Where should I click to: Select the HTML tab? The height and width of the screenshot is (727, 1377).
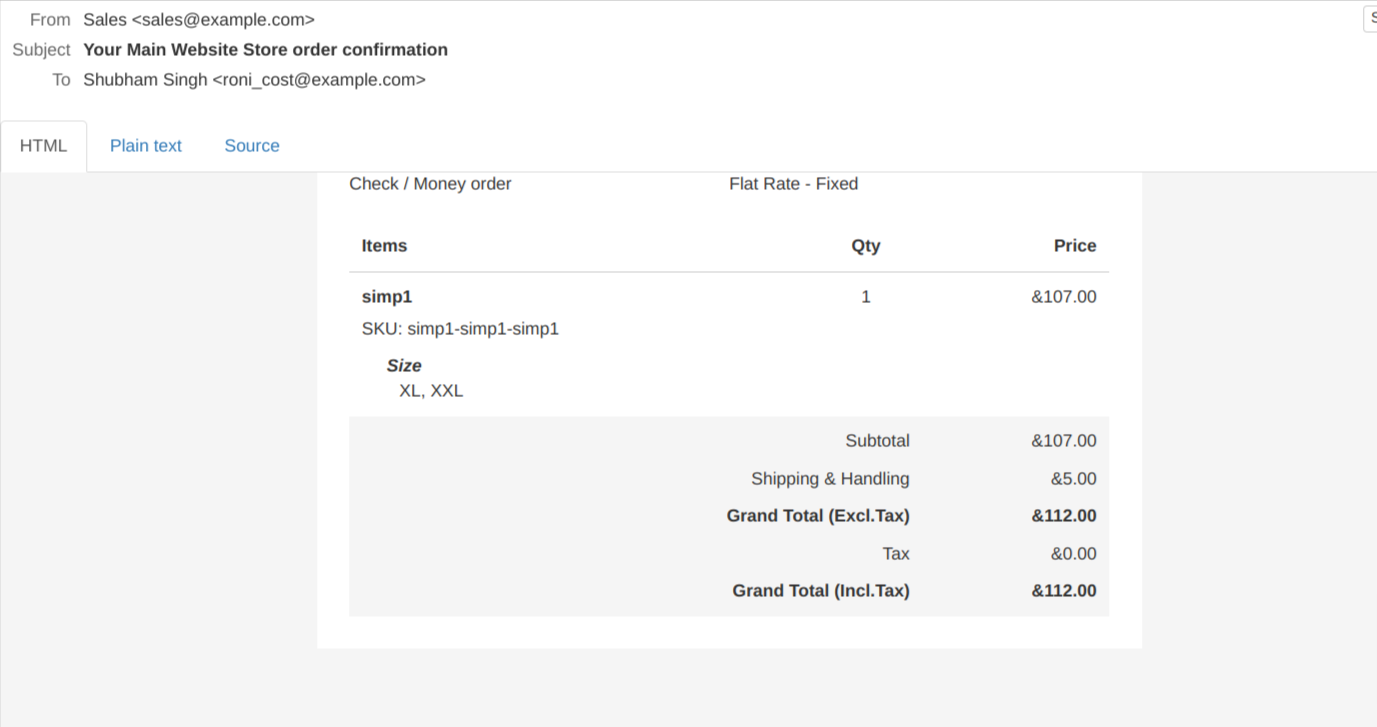[43, 145]
